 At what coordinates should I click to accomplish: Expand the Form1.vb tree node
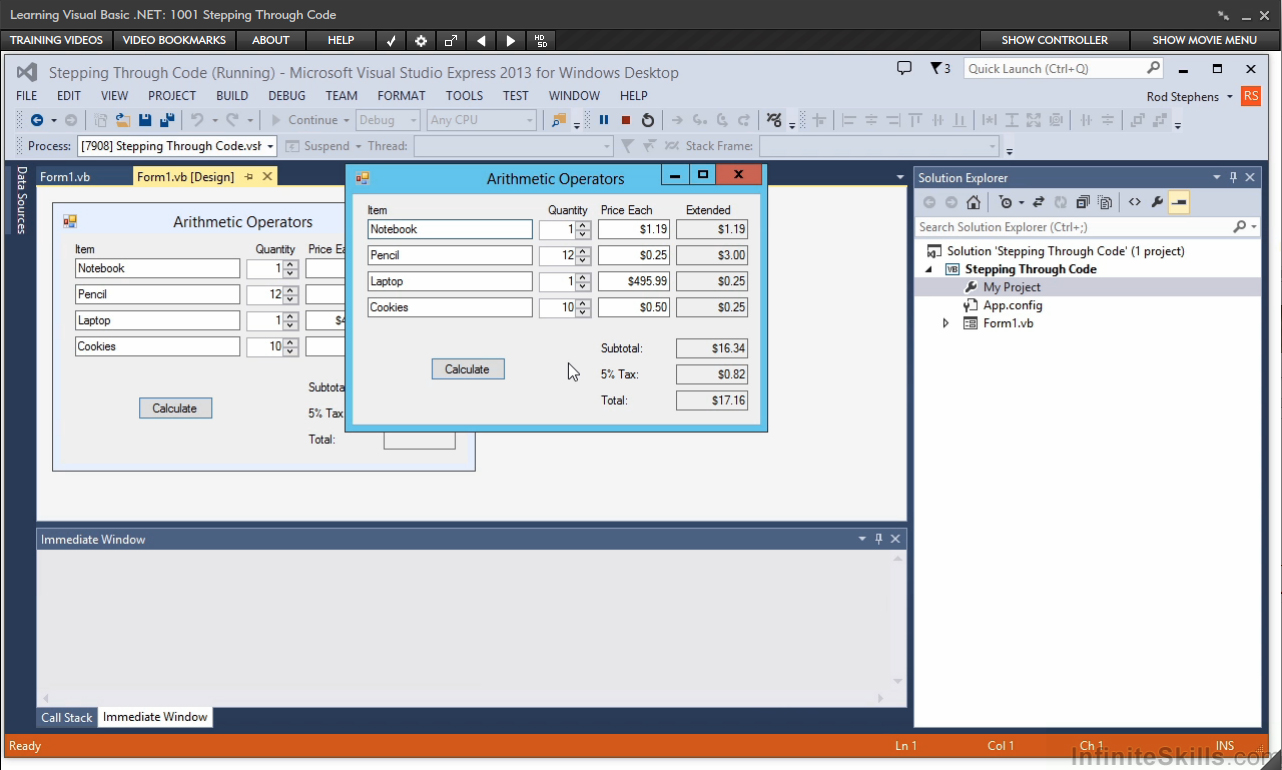pyautogui.click(x=946, y=324)
